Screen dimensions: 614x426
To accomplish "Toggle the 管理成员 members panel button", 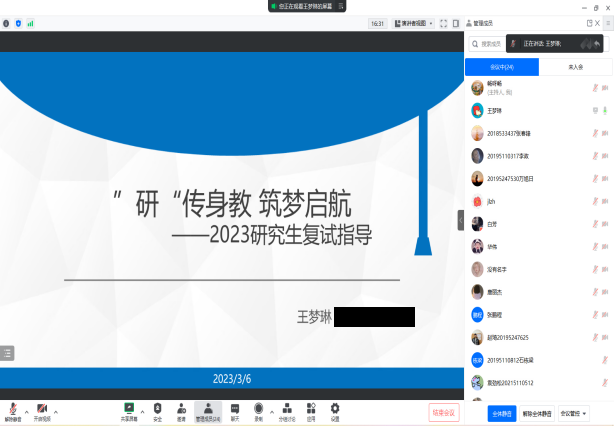I will [x=207, y=408].
